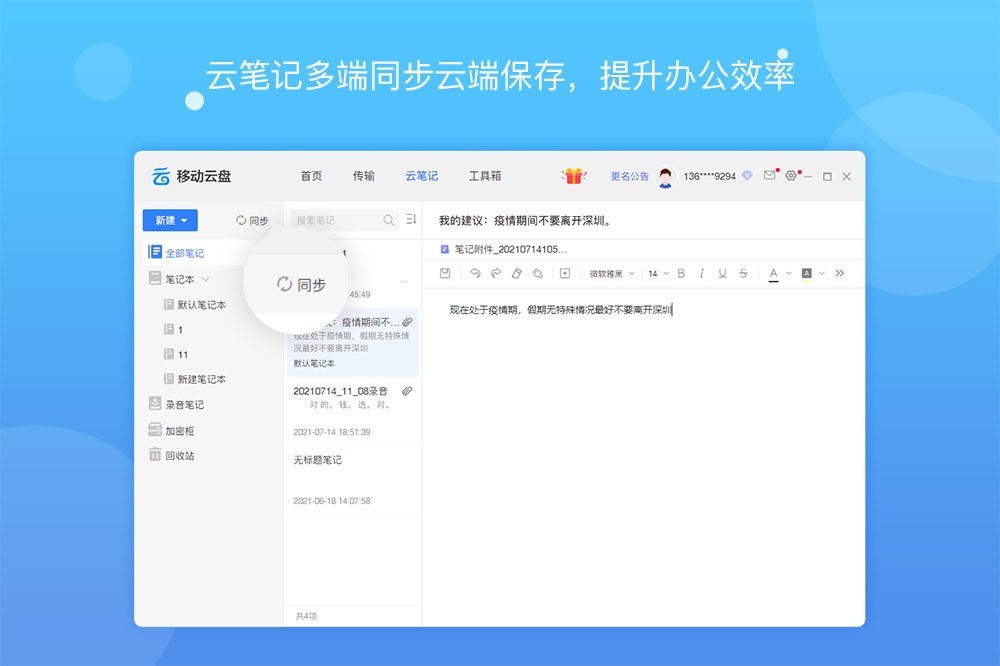Open the 工具箱 tab
This screenshot has height=666, width=1000.
[x=485, y=176]
